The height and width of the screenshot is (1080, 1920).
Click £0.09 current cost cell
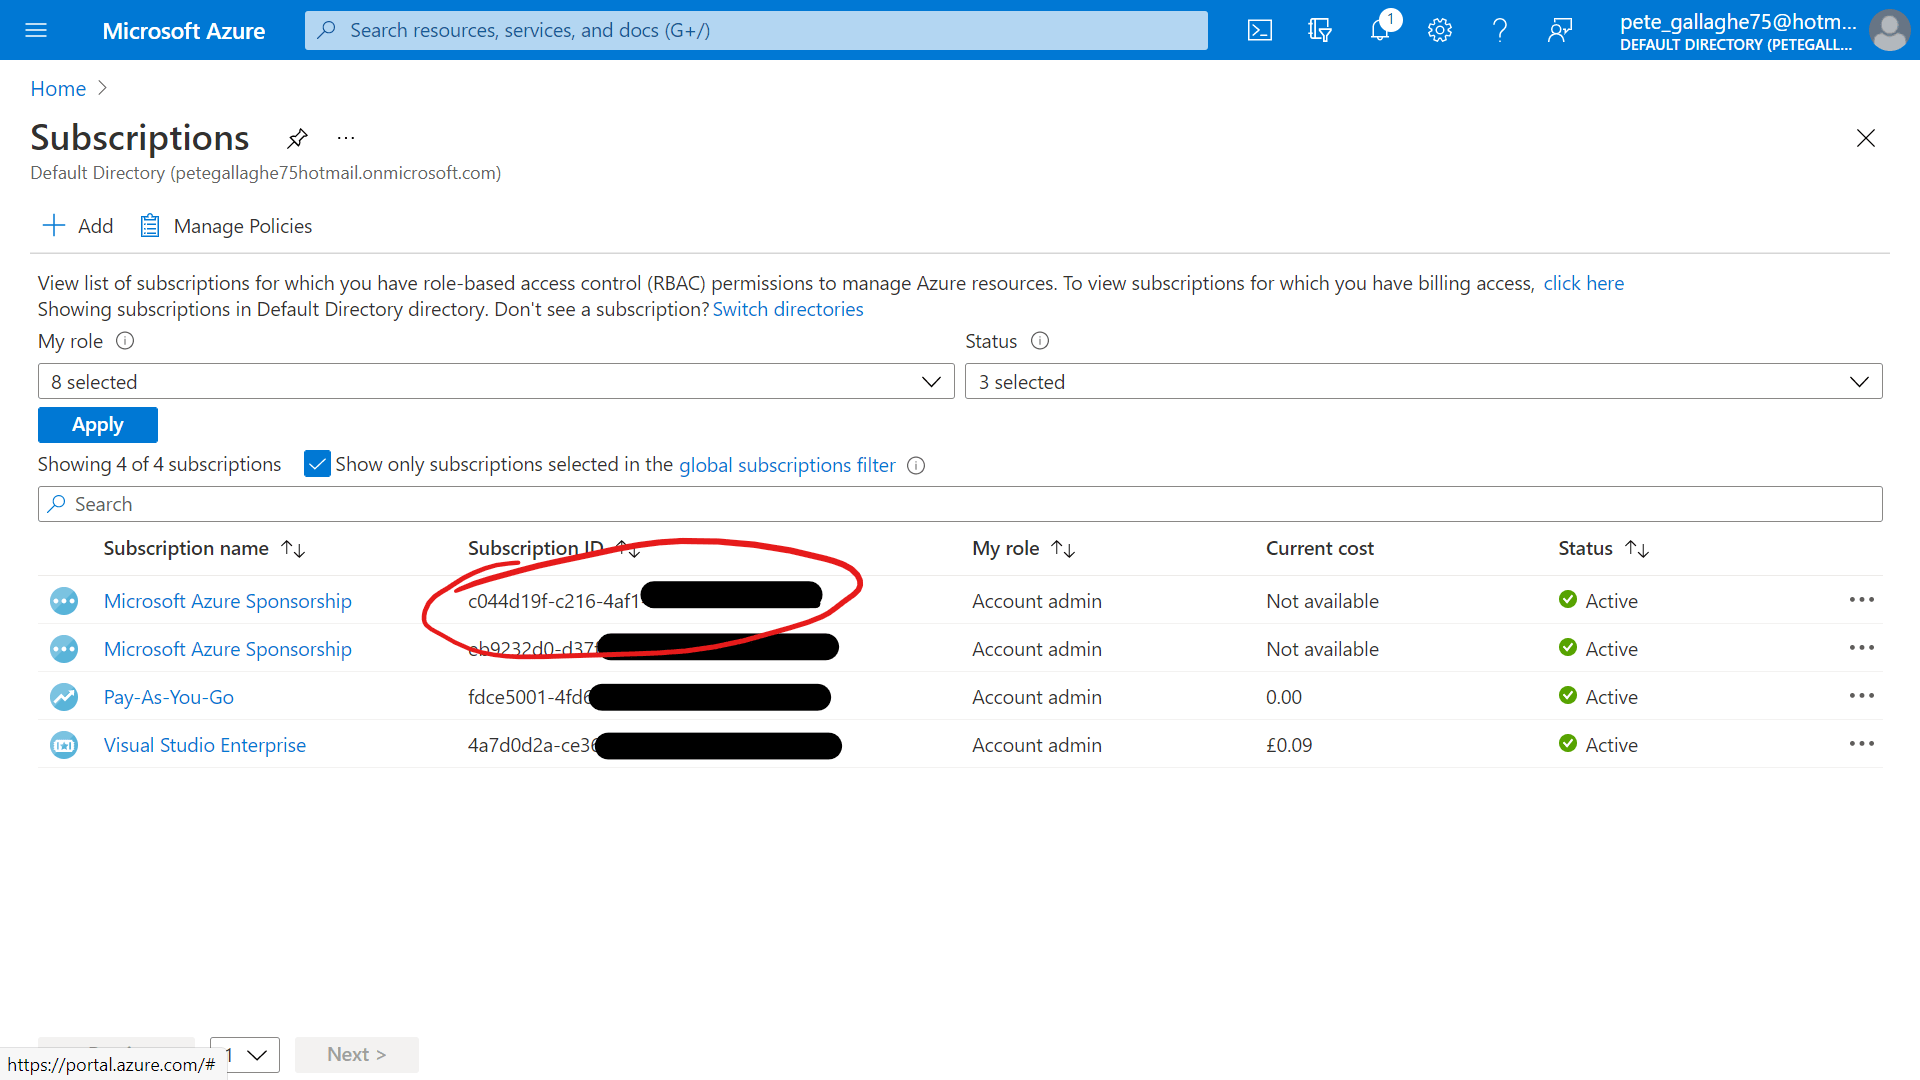tap(1289, 745)
